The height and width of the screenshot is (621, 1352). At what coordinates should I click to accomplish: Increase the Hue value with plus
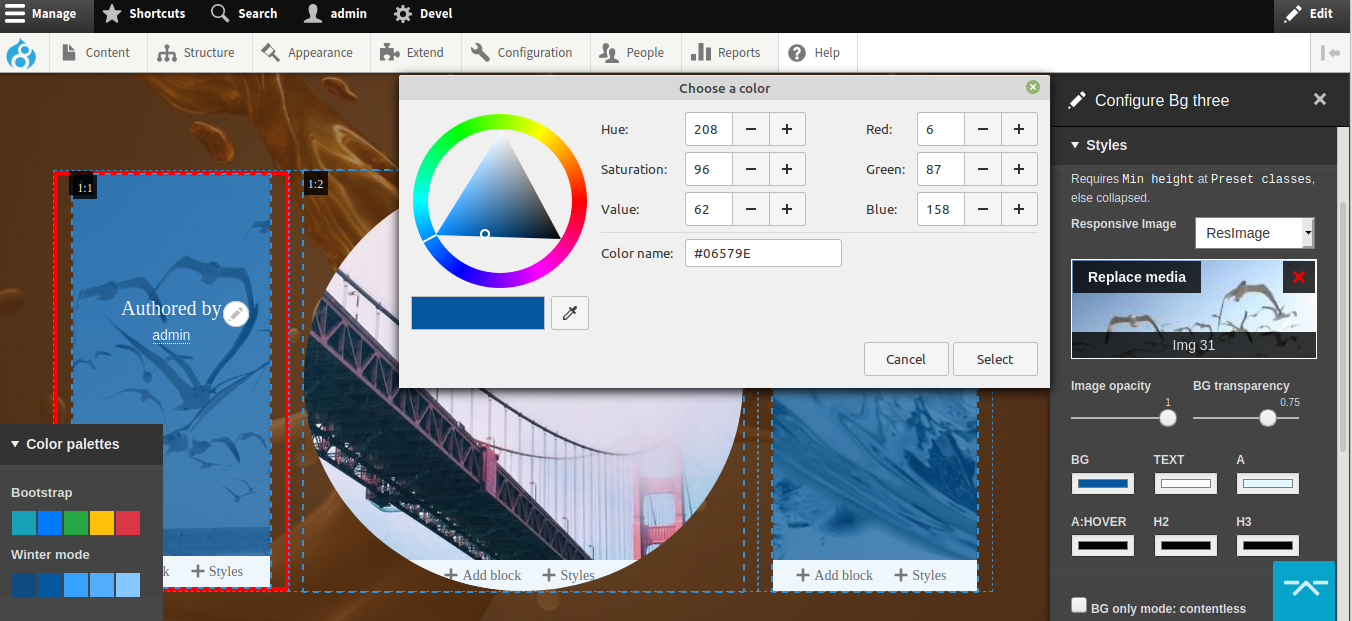787,129
